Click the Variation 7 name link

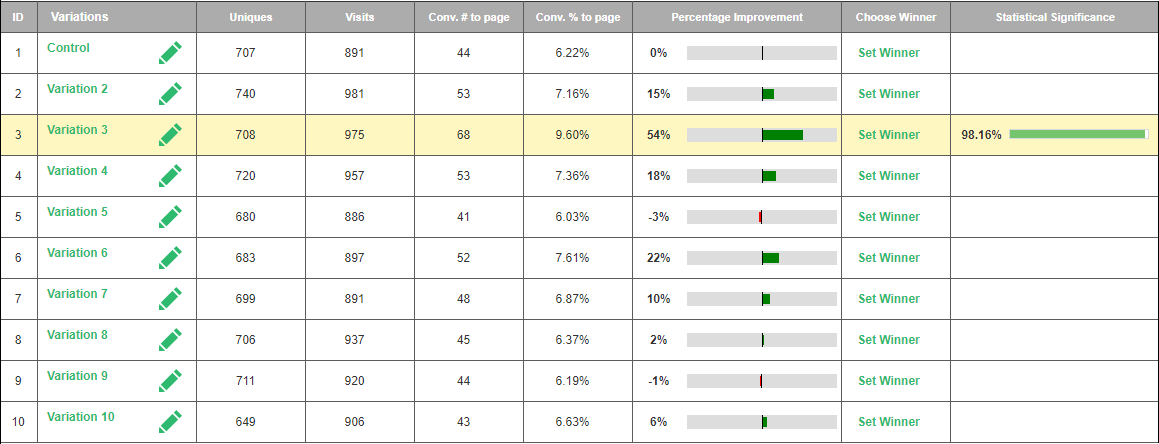pyautogui.click(x=78, y=294)
